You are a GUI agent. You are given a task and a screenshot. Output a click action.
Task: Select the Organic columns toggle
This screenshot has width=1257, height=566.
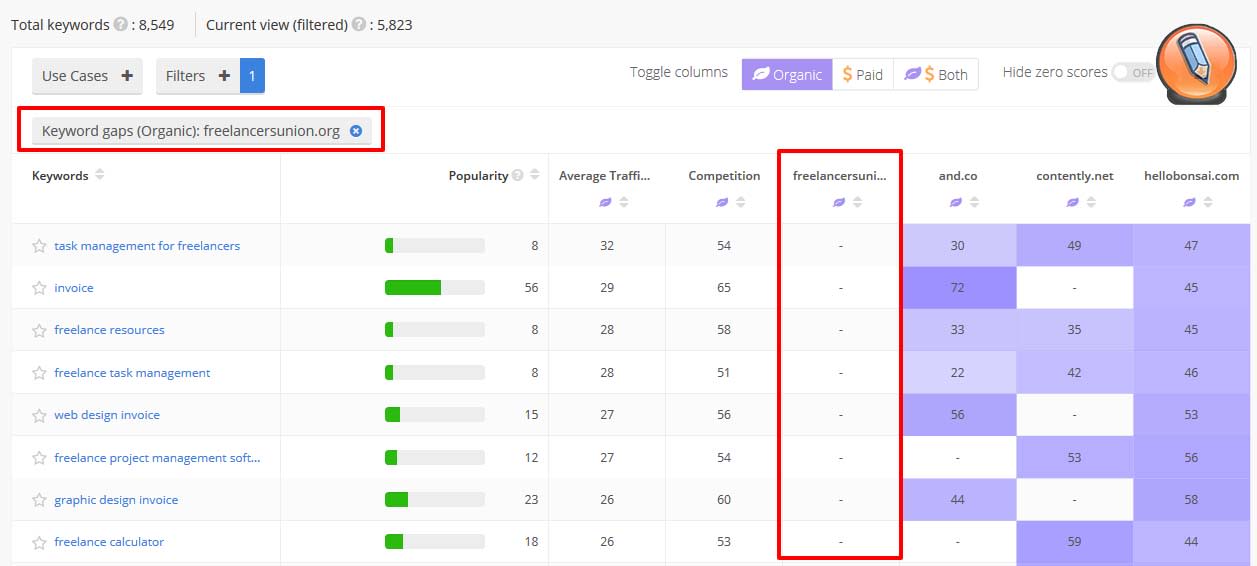pos(787,74)
